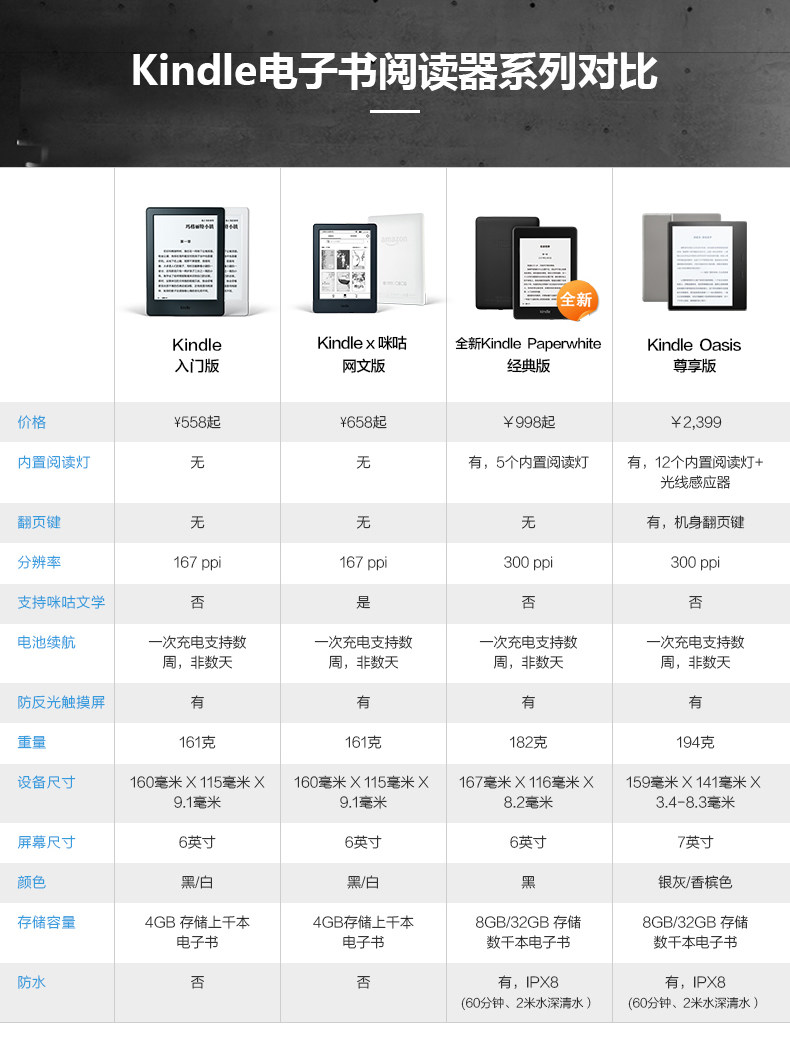Image resolution: width=790 pixels, height=1054 pixels.
Task: Click 否 防水 value under Kindle x 咪咕
Action: click(x=363, y=982)
